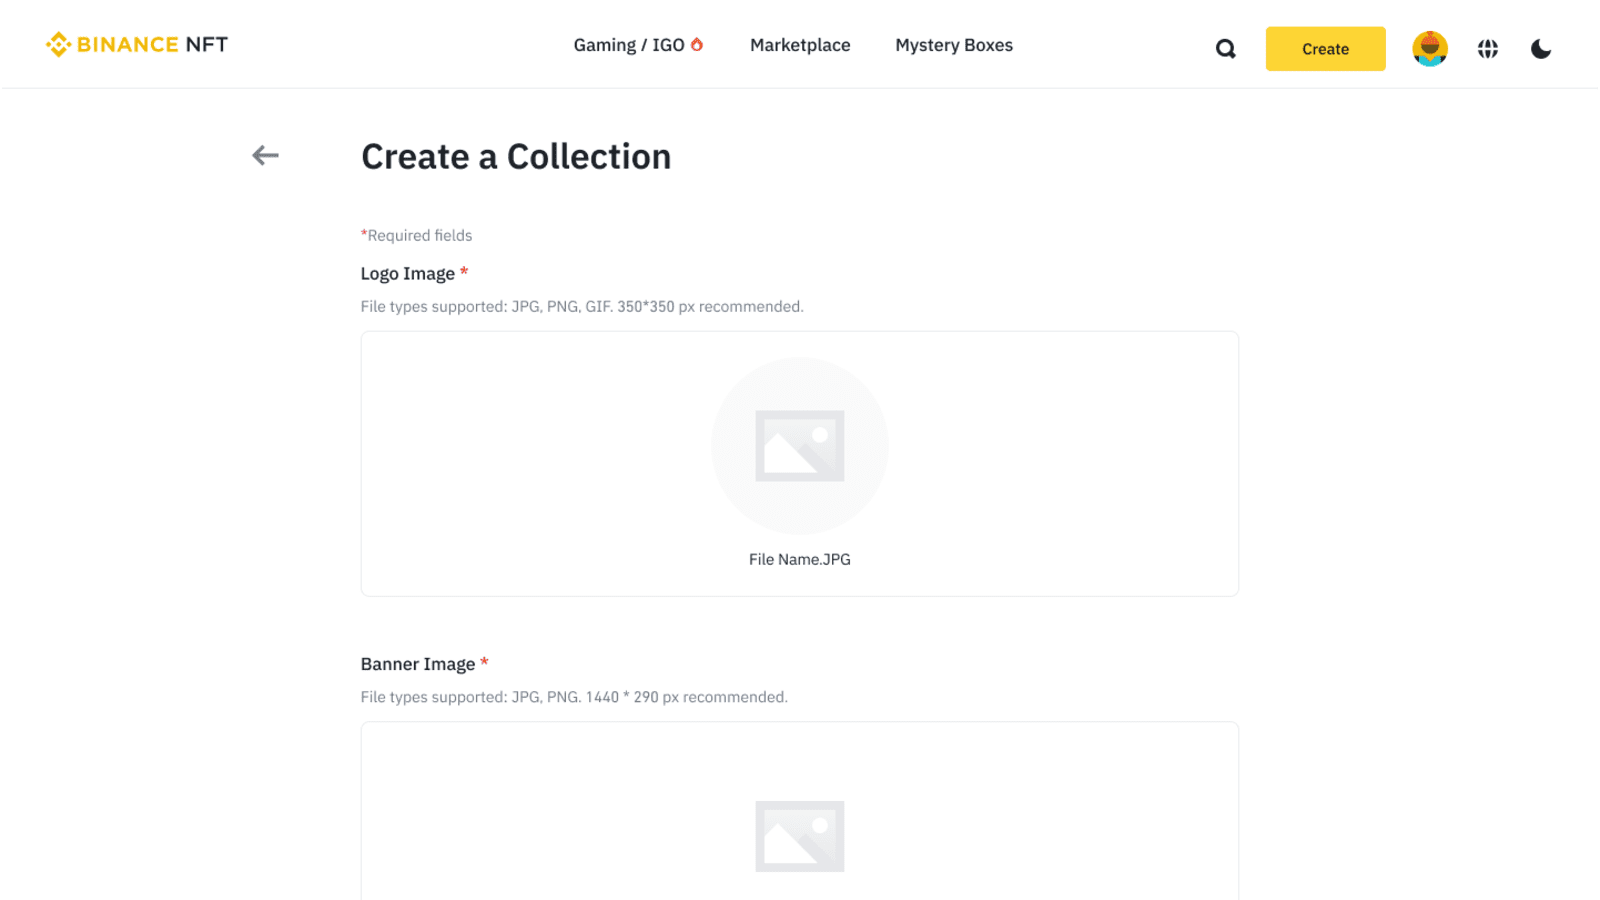Click the Create a Collection heading

516,156
